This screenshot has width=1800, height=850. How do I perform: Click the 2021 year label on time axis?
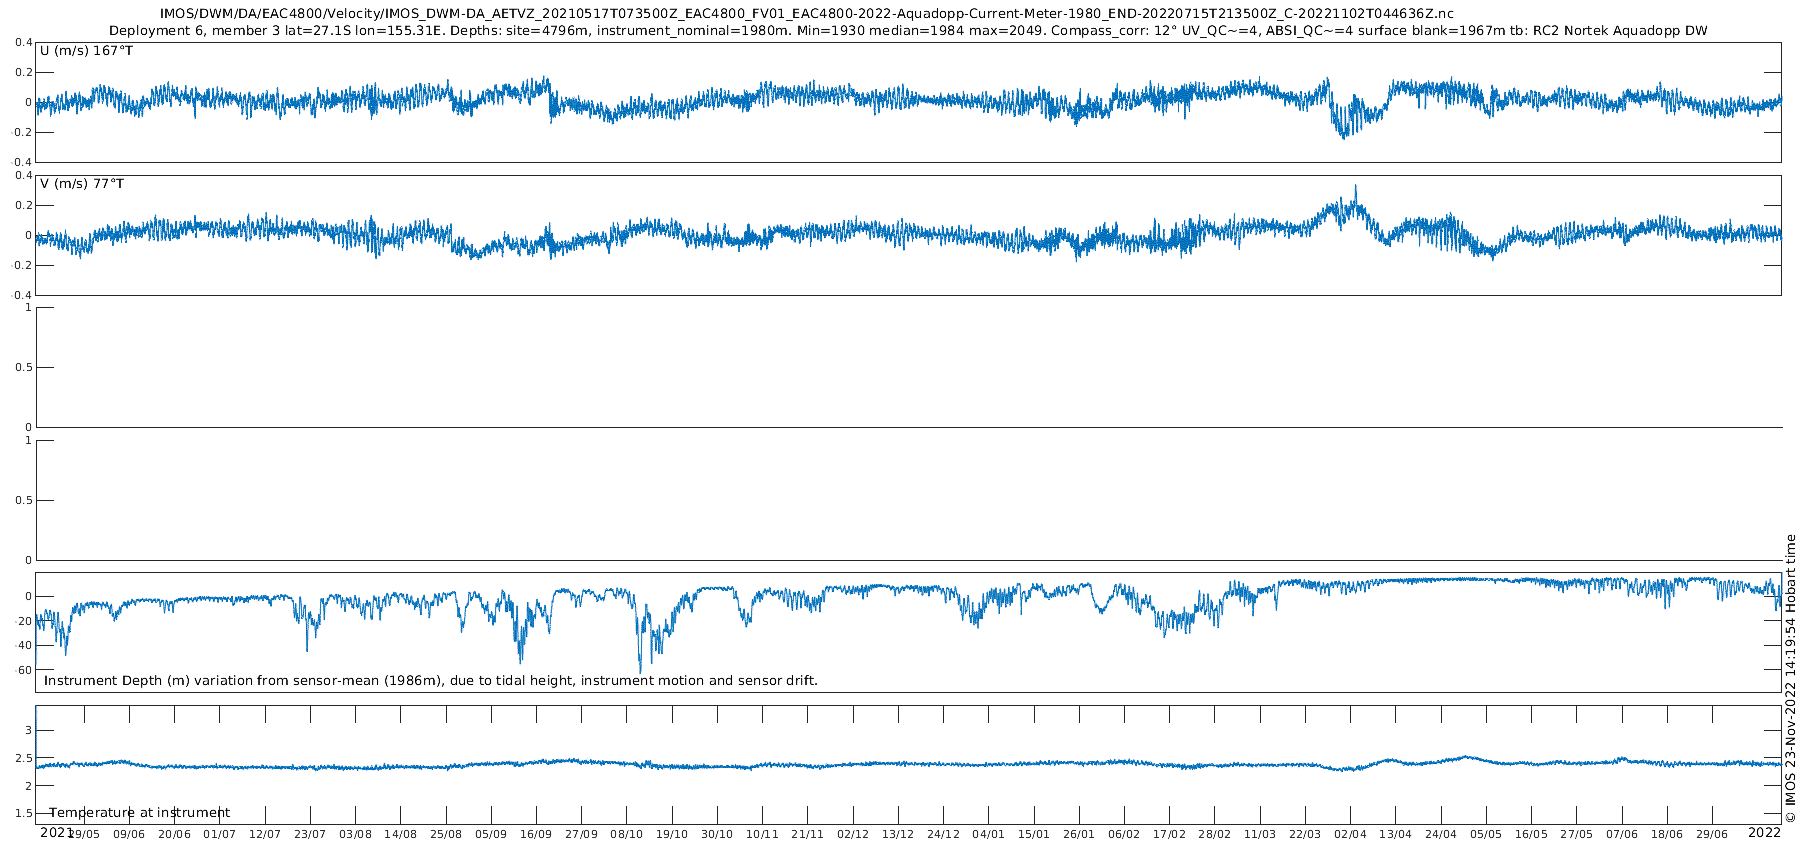(x=56, y=832)
